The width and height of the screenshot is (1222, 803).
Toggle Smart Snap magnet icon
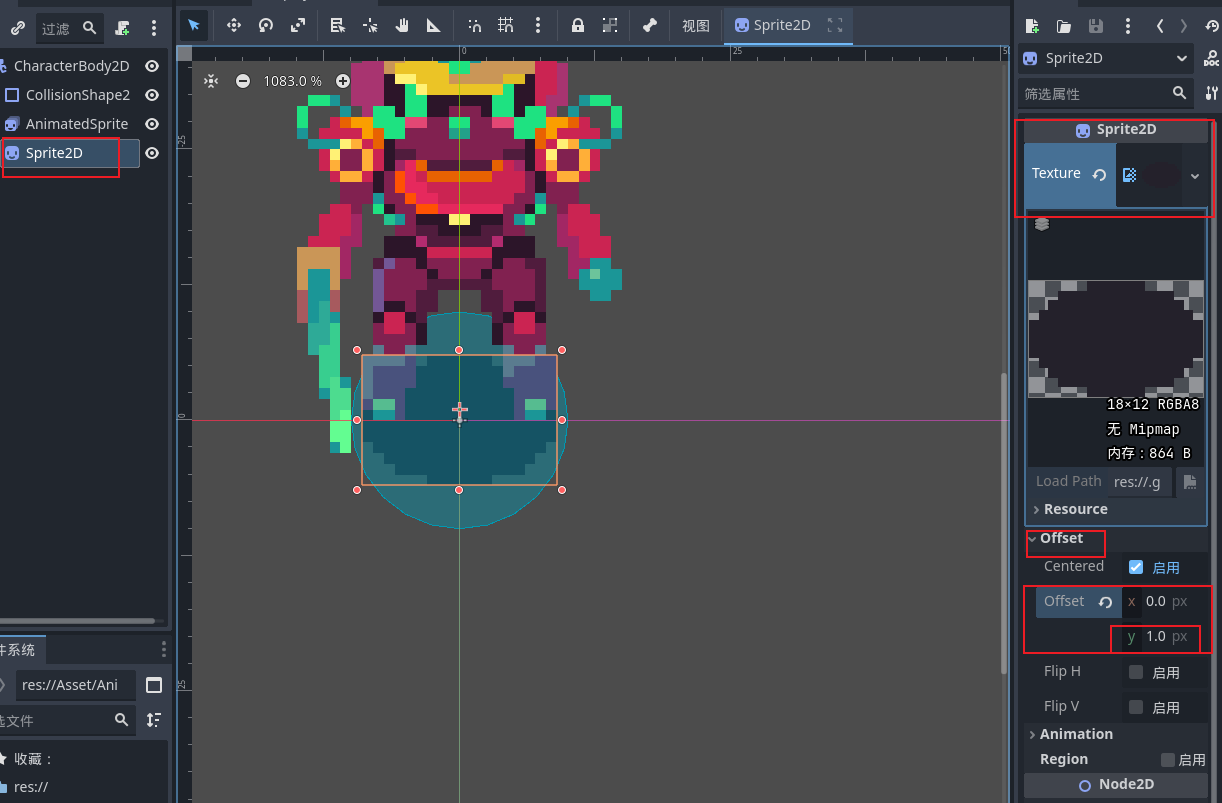475,25
